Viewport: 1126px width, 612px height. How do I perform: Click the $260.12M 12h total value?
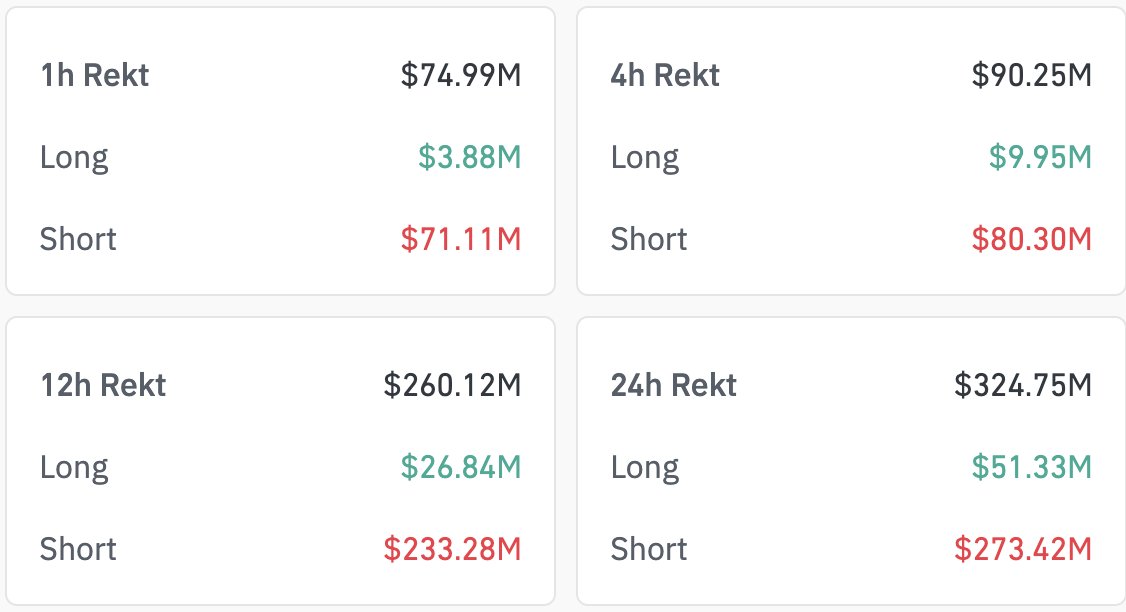coord(452,385)
